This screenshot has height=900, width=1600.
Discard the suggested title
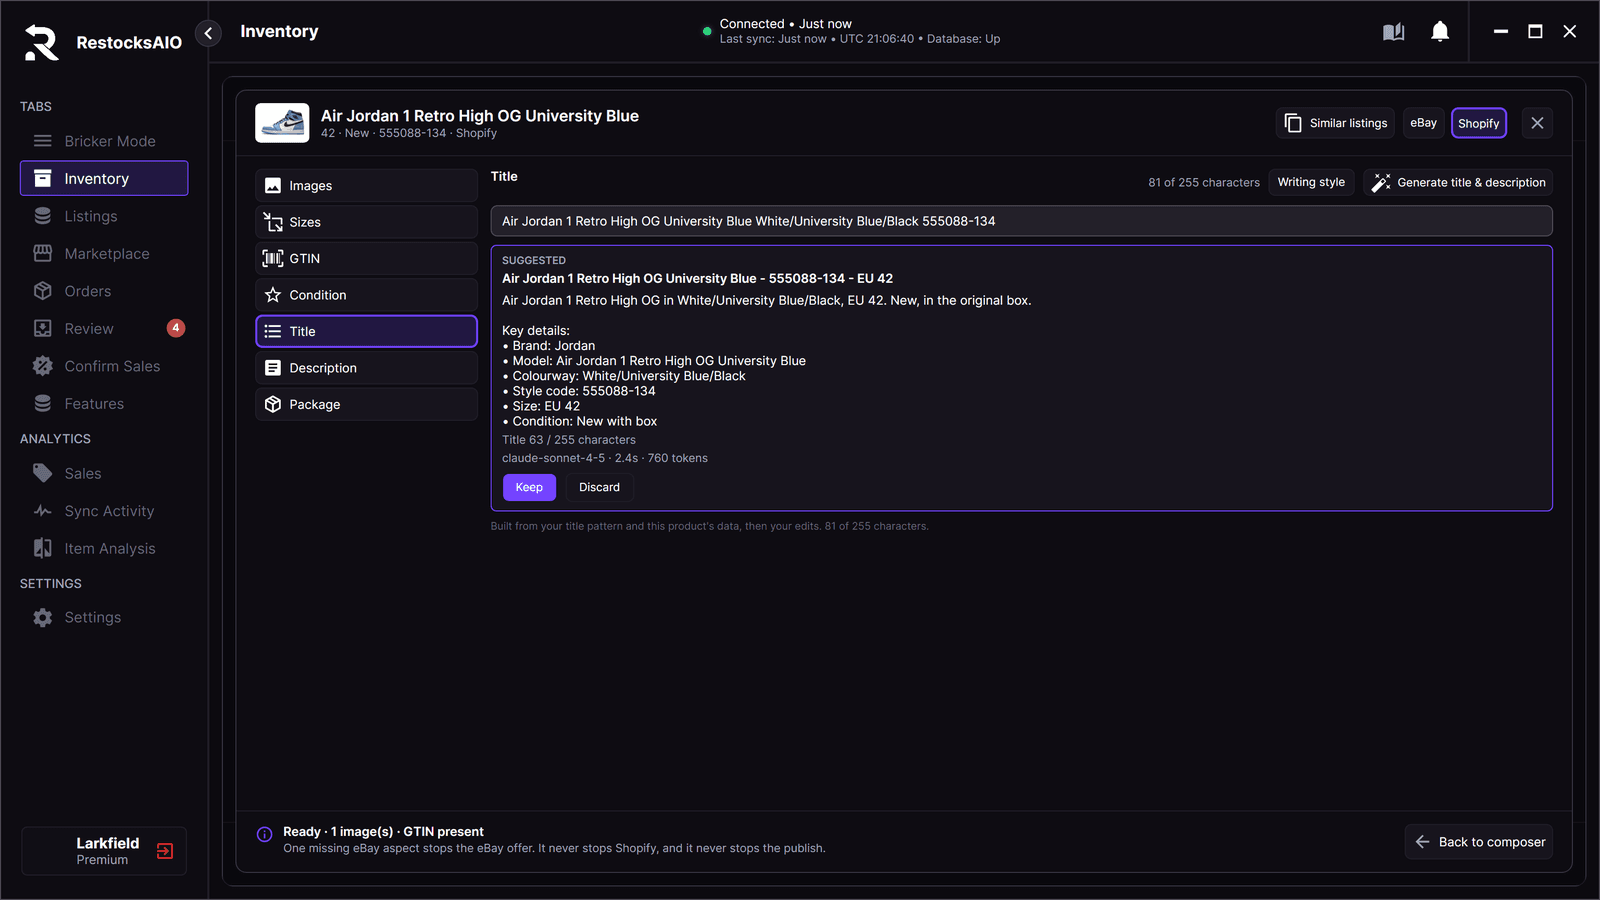click(x=599, y=487)
